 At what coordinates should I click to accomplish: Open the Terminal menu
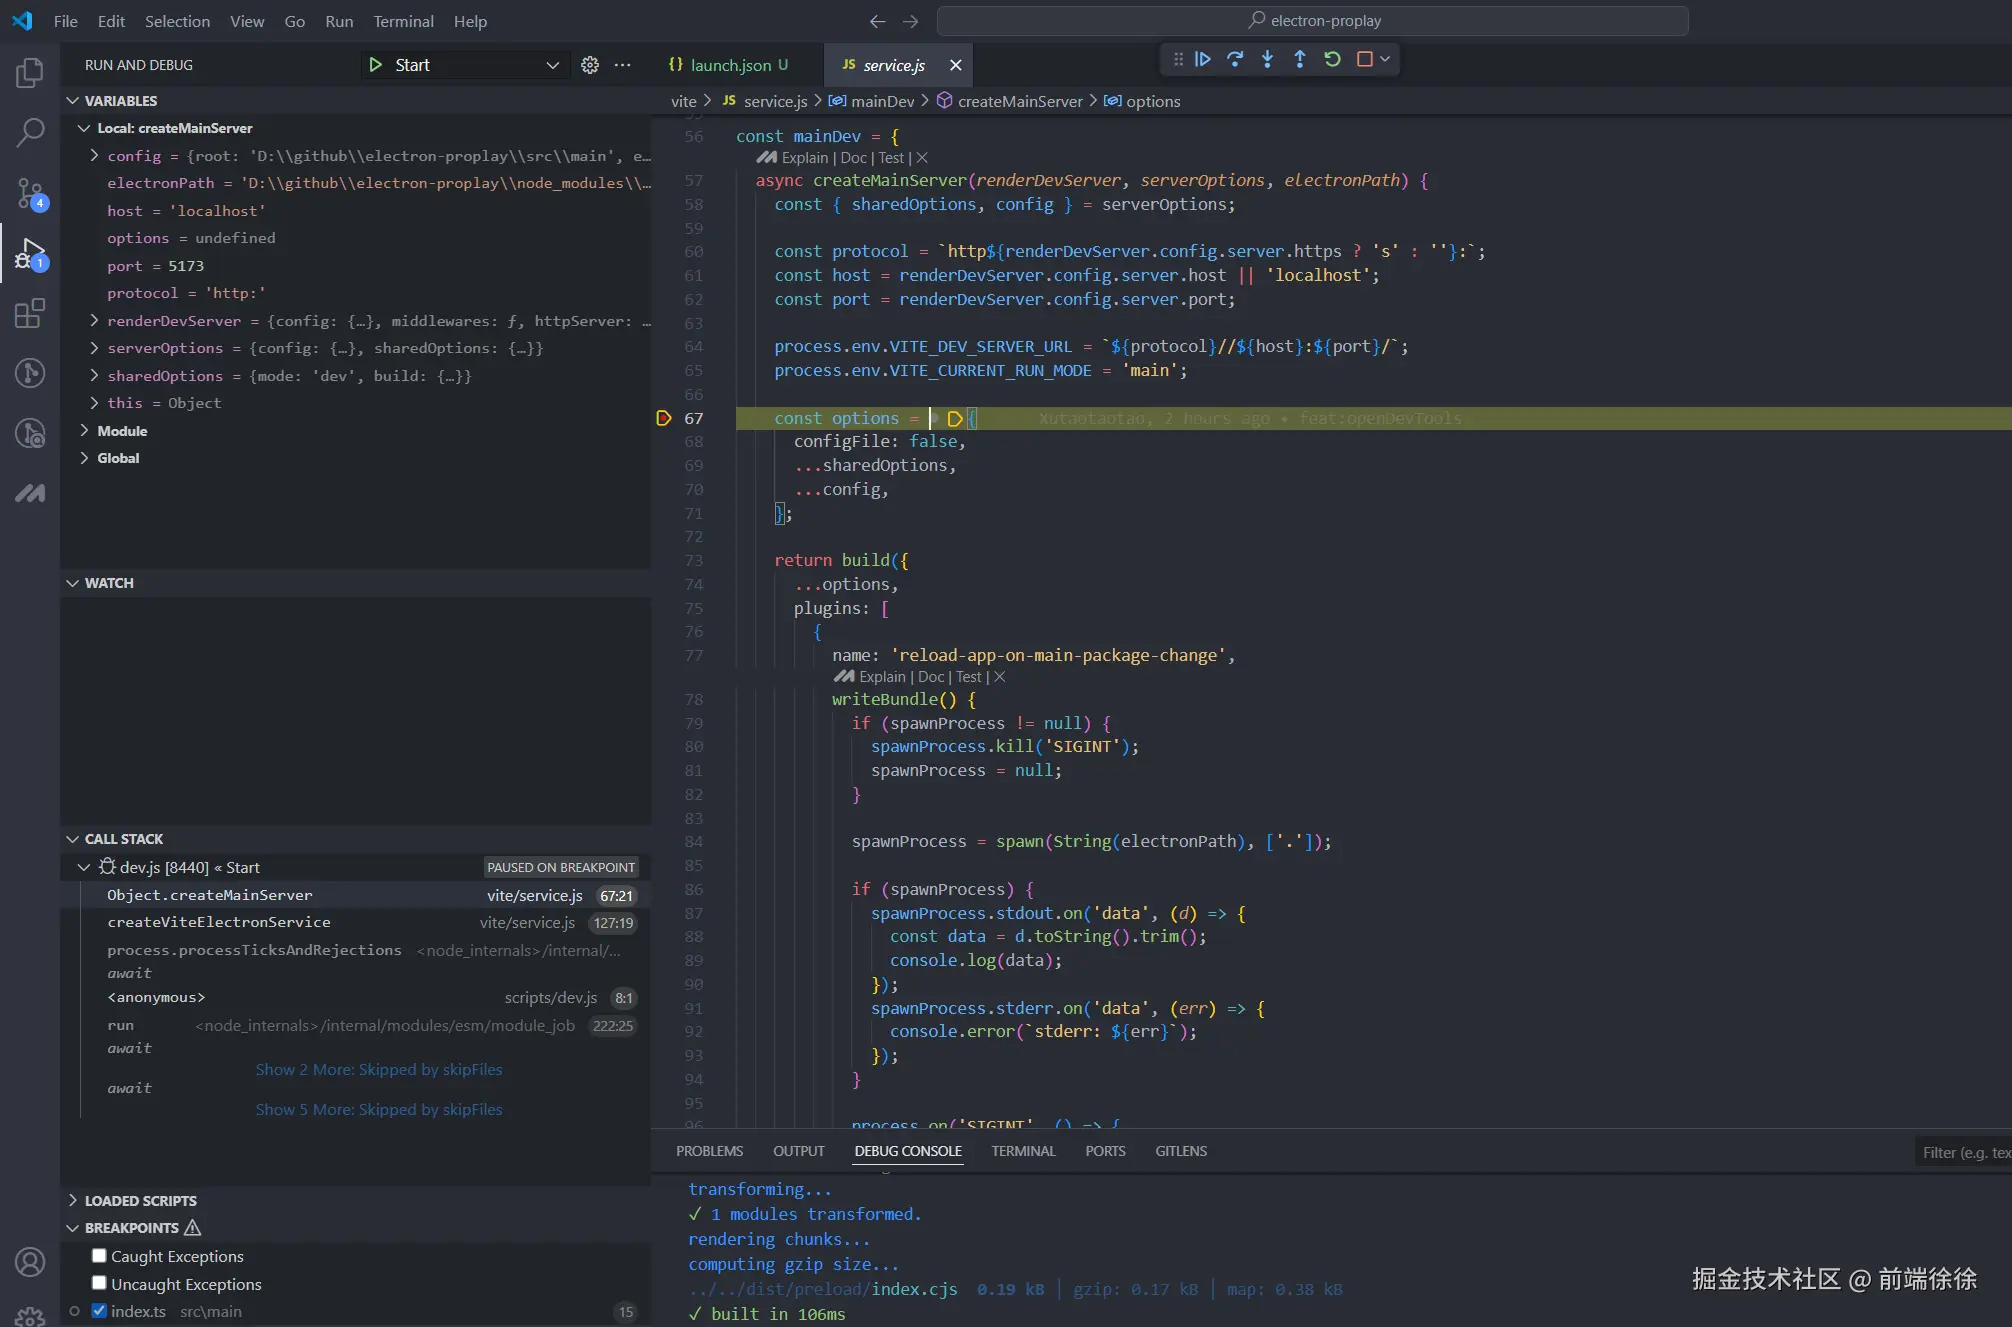(403, 21)
